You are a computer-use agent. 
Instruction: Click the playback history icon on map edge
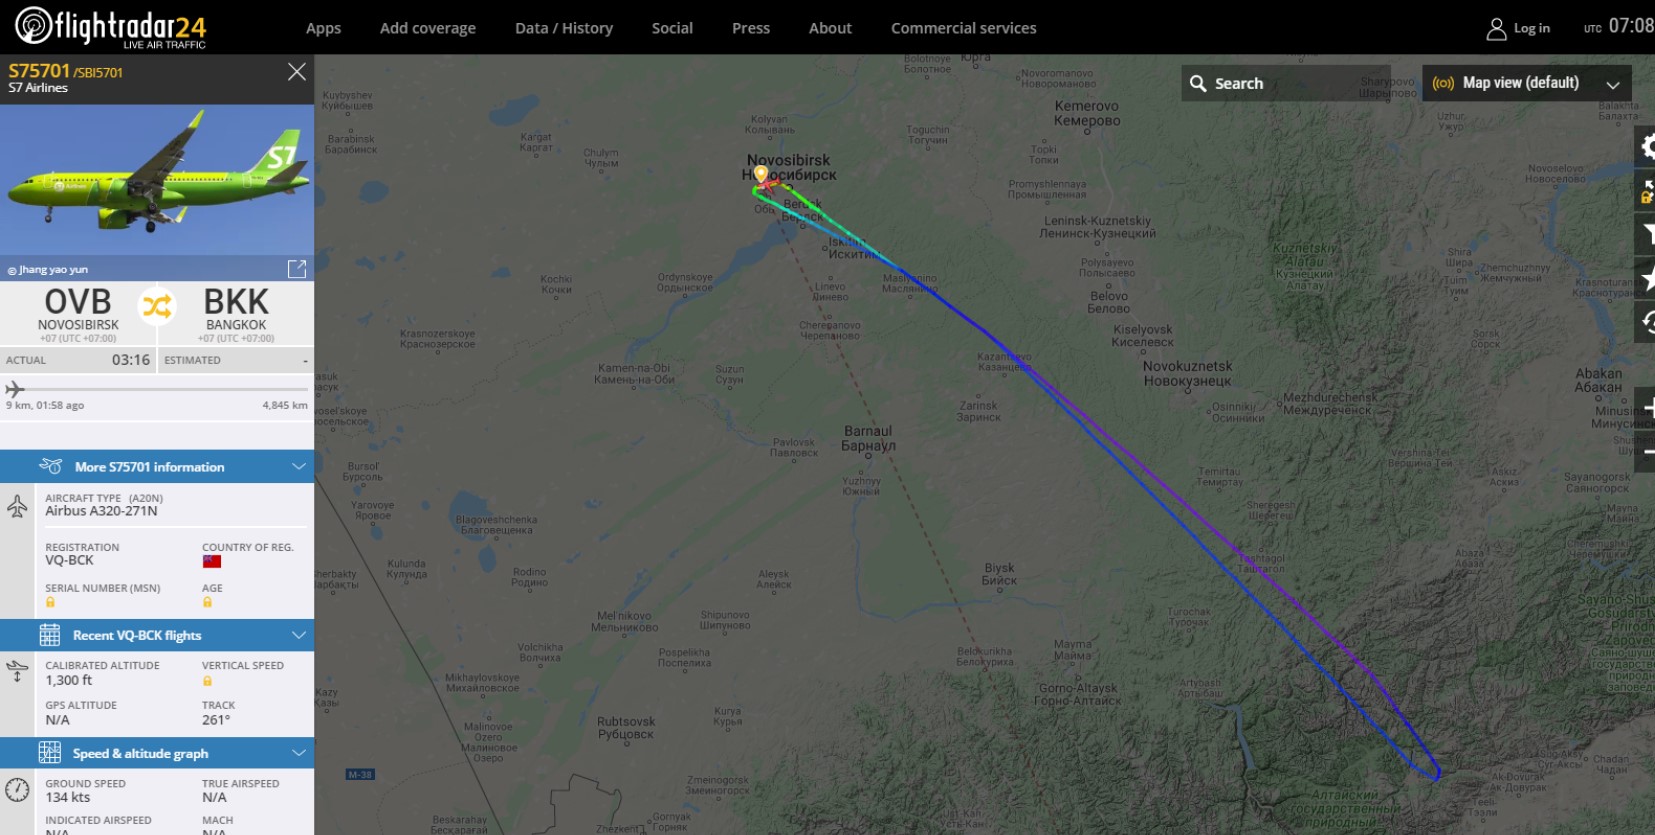pos(1647,322)
